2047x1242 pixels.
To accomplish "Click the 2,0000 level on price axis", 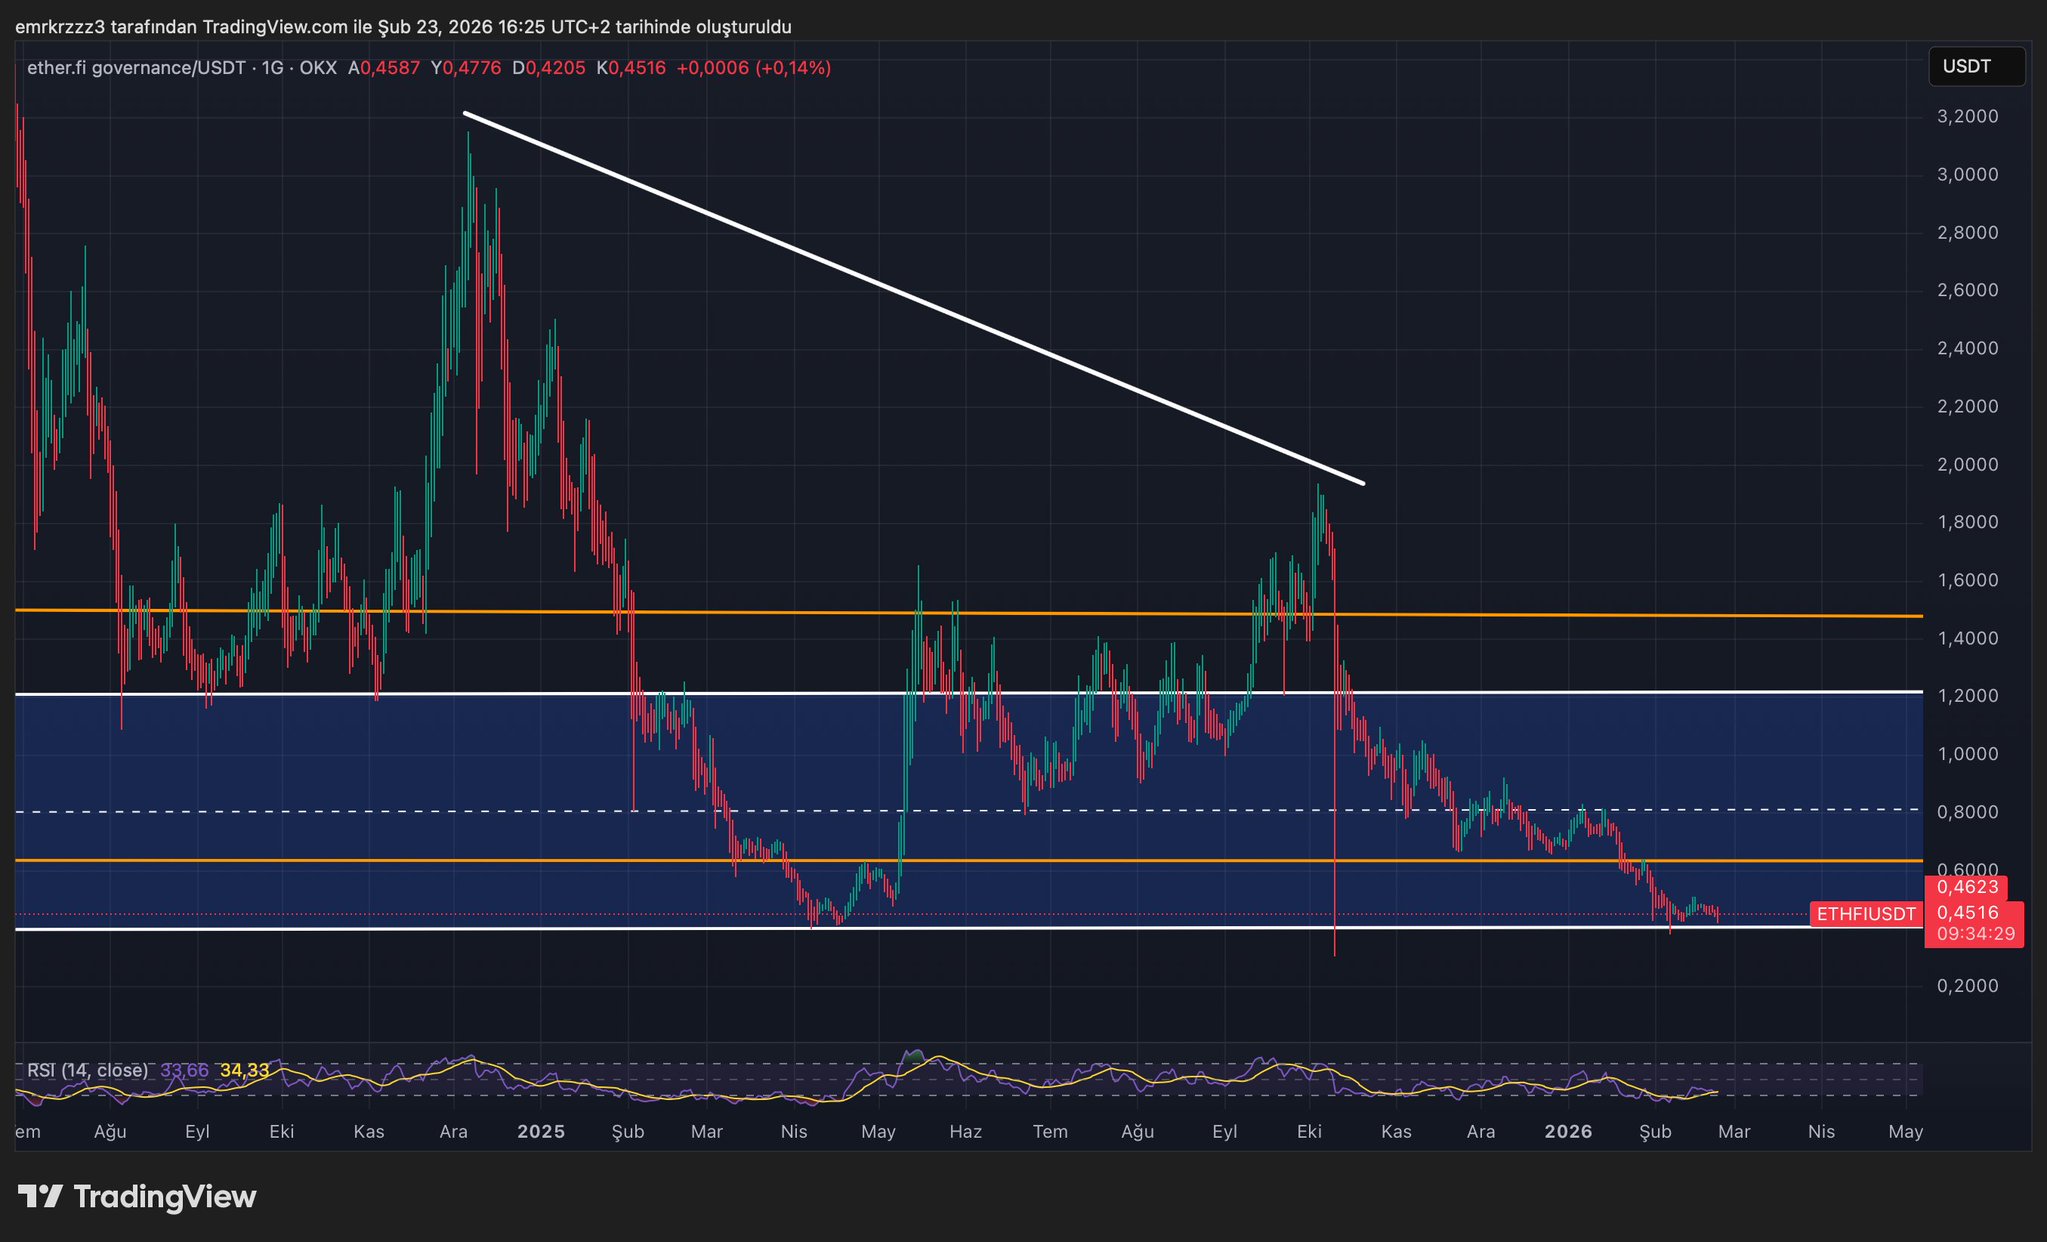I will tap(1967, 464).
